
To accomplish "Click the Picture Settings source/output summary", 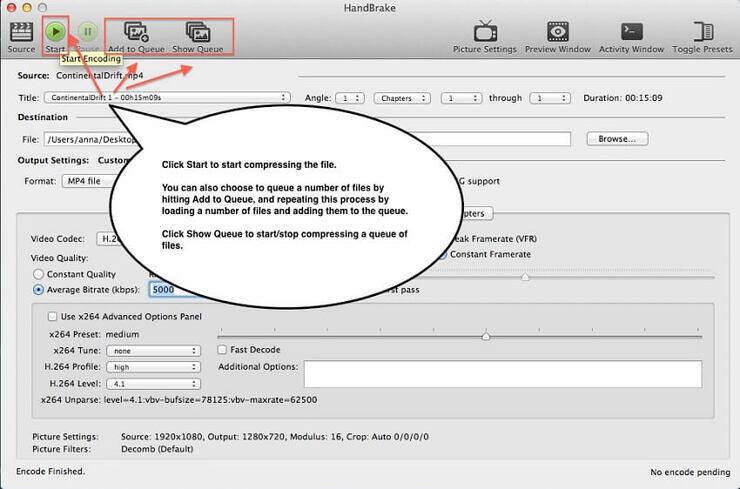I will coord(275,437).
